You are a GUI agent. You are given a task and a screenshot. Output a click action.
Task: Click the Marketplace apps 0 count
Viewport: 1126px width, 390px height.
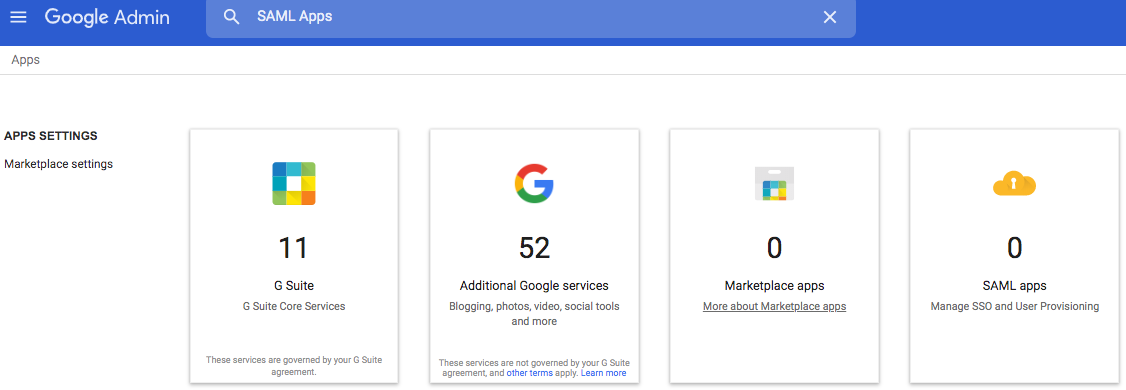(x=774, y=248)
